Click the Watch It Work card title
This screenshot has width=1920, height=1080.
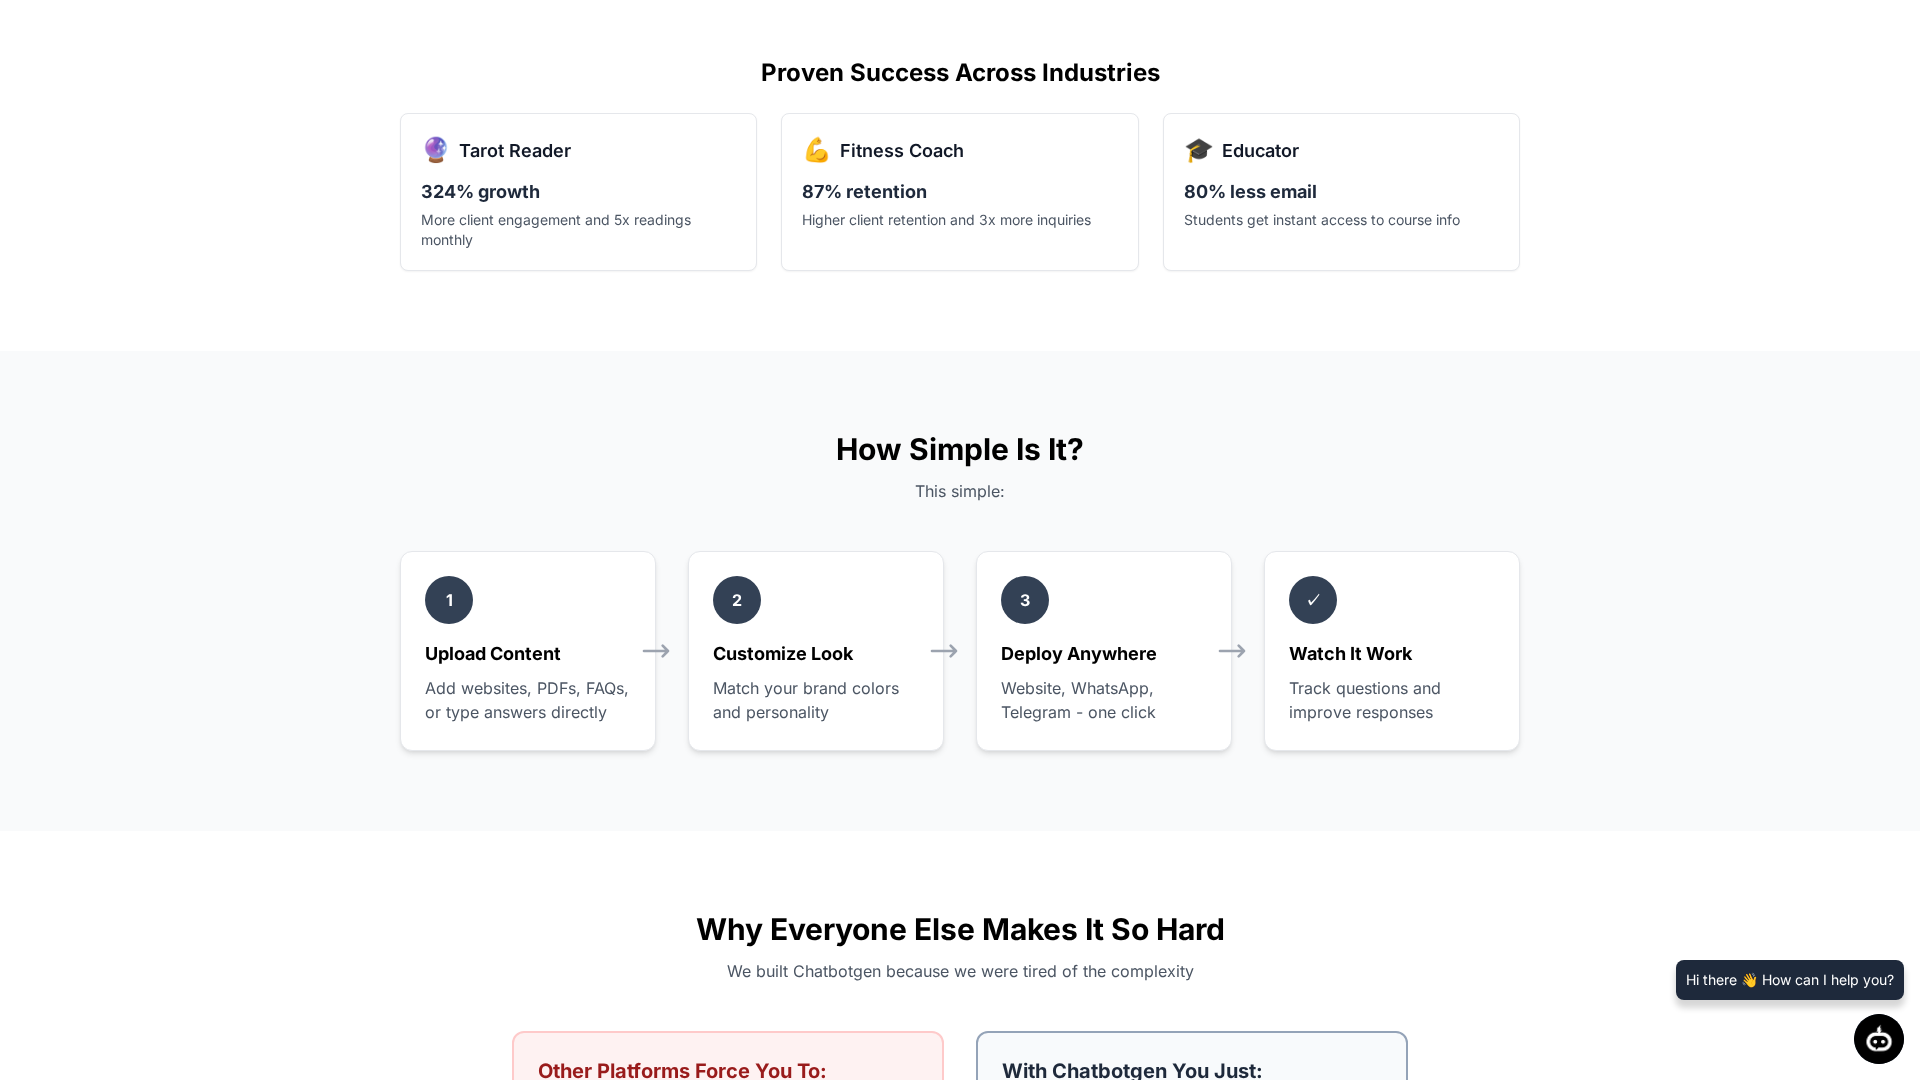pyautogui.click(x=1350, y=654)
